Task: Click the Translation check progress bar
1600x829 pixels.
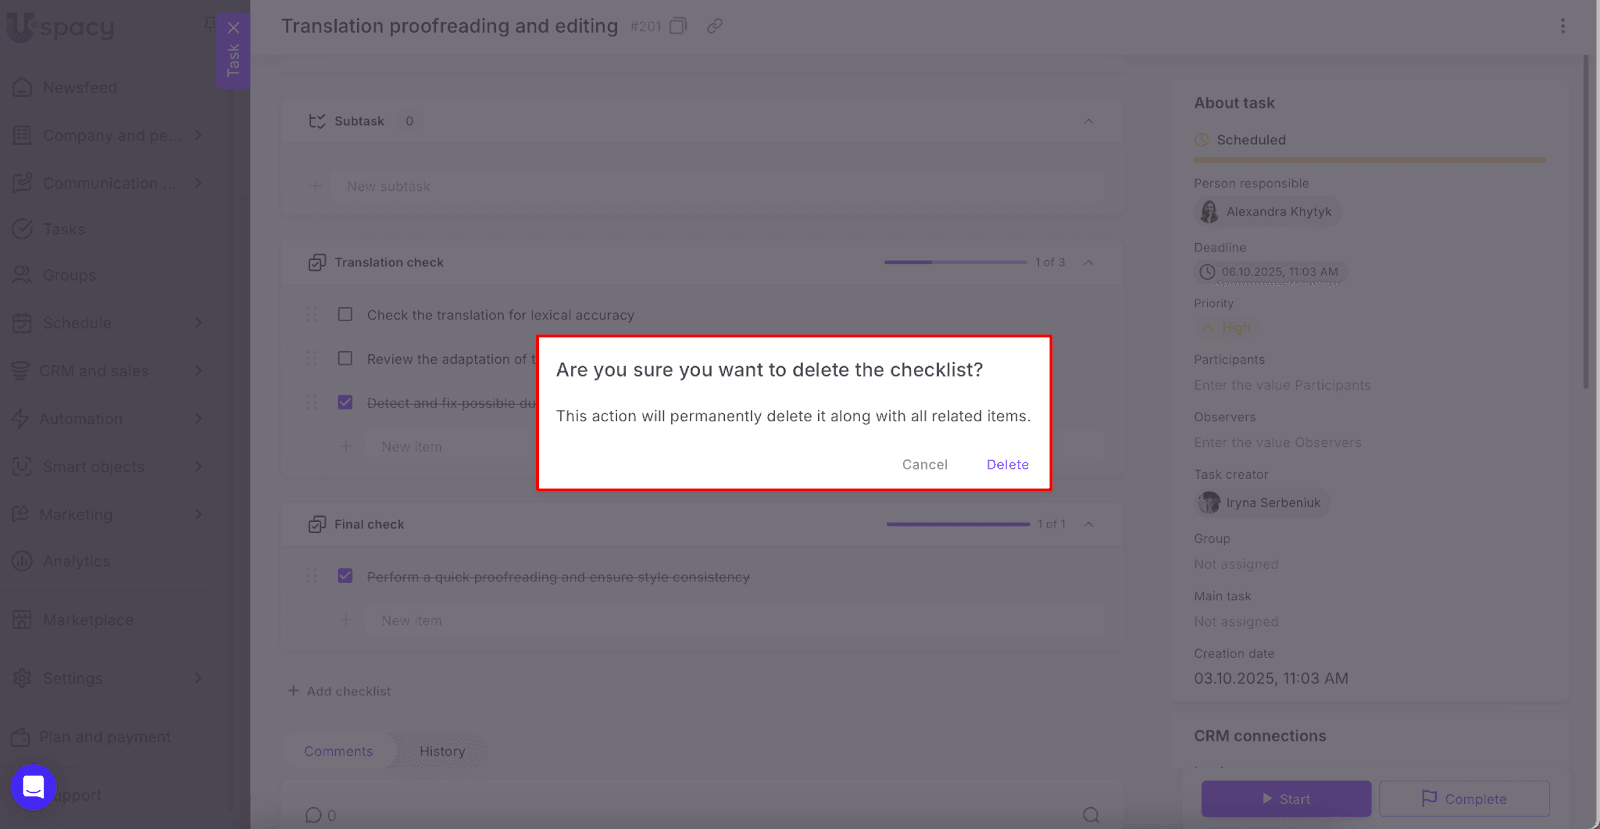Action: (x=955, y=263)
